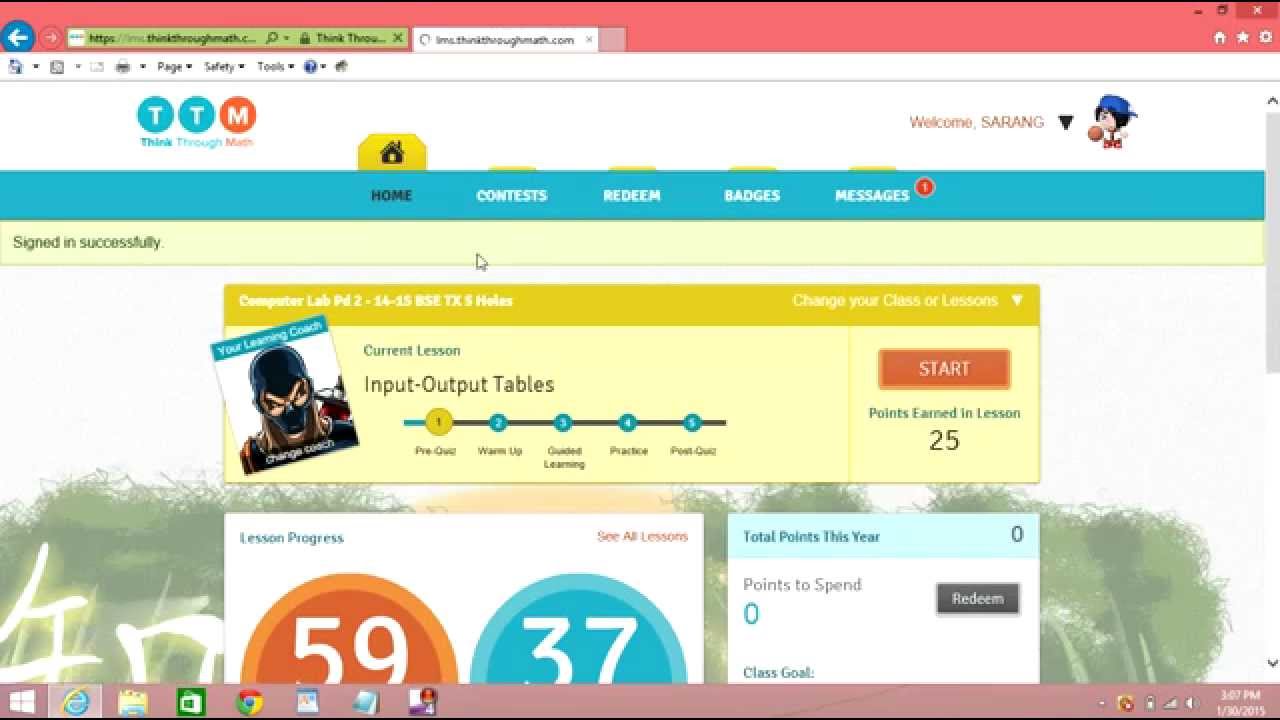Viewport: 1280px width, 720px height.
Task: Click the page scrollbar up arrow
Action: tap(1272, 100)
